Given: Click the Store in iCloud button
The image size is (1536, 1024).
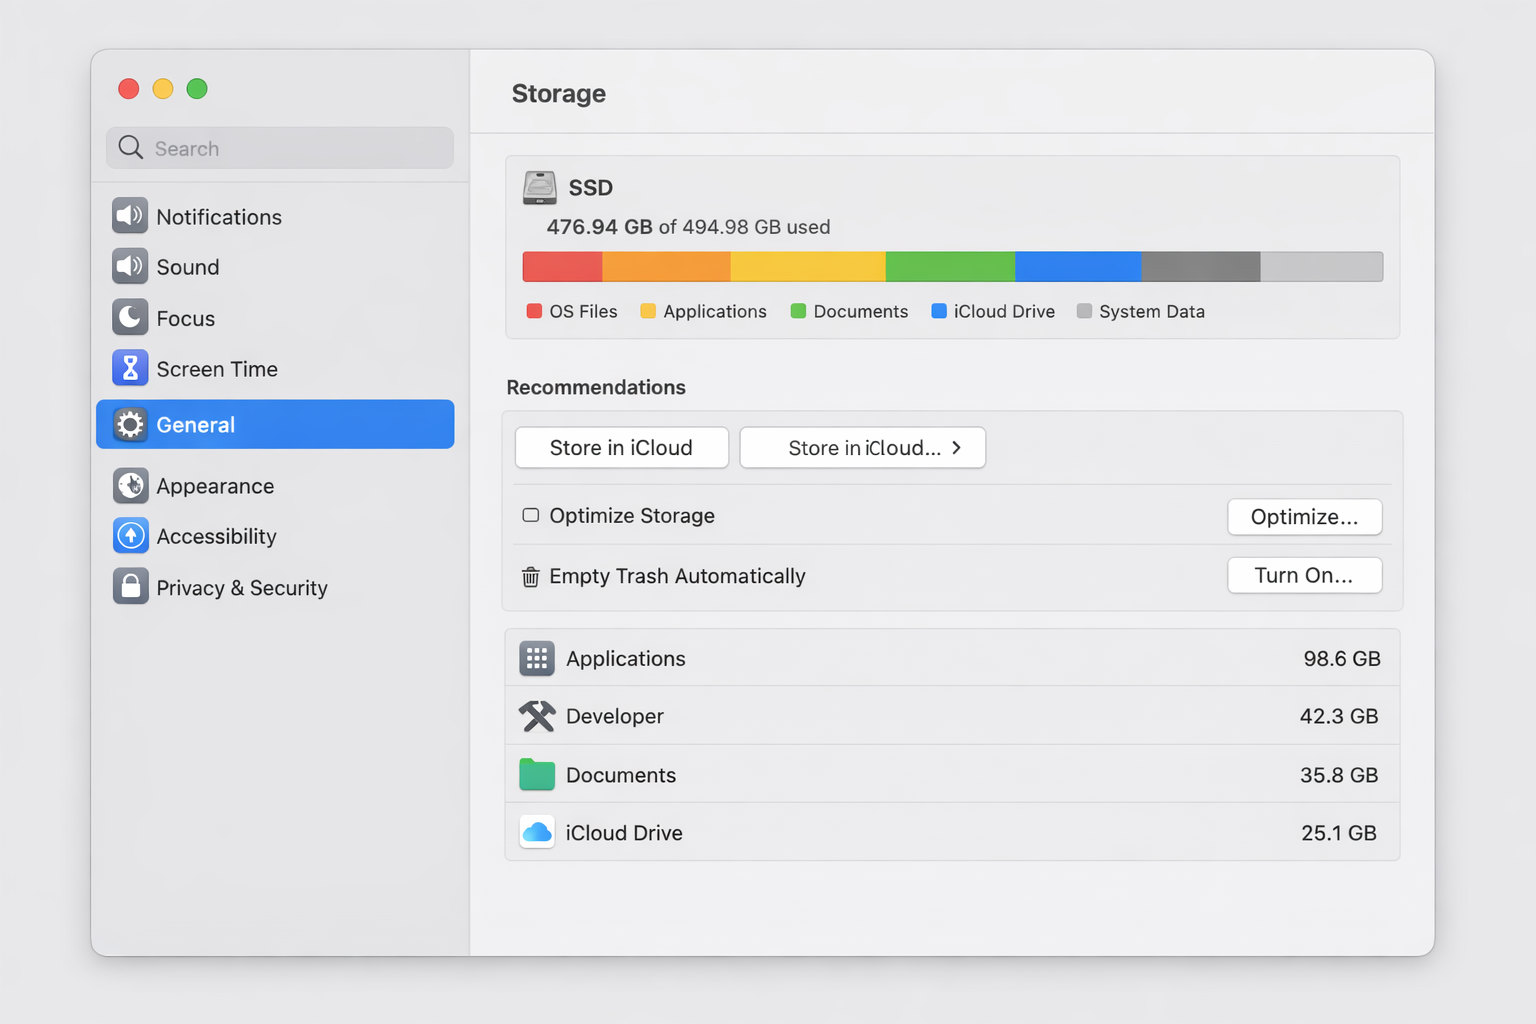Looking at the screenshot, I should (x=622, y=448).
